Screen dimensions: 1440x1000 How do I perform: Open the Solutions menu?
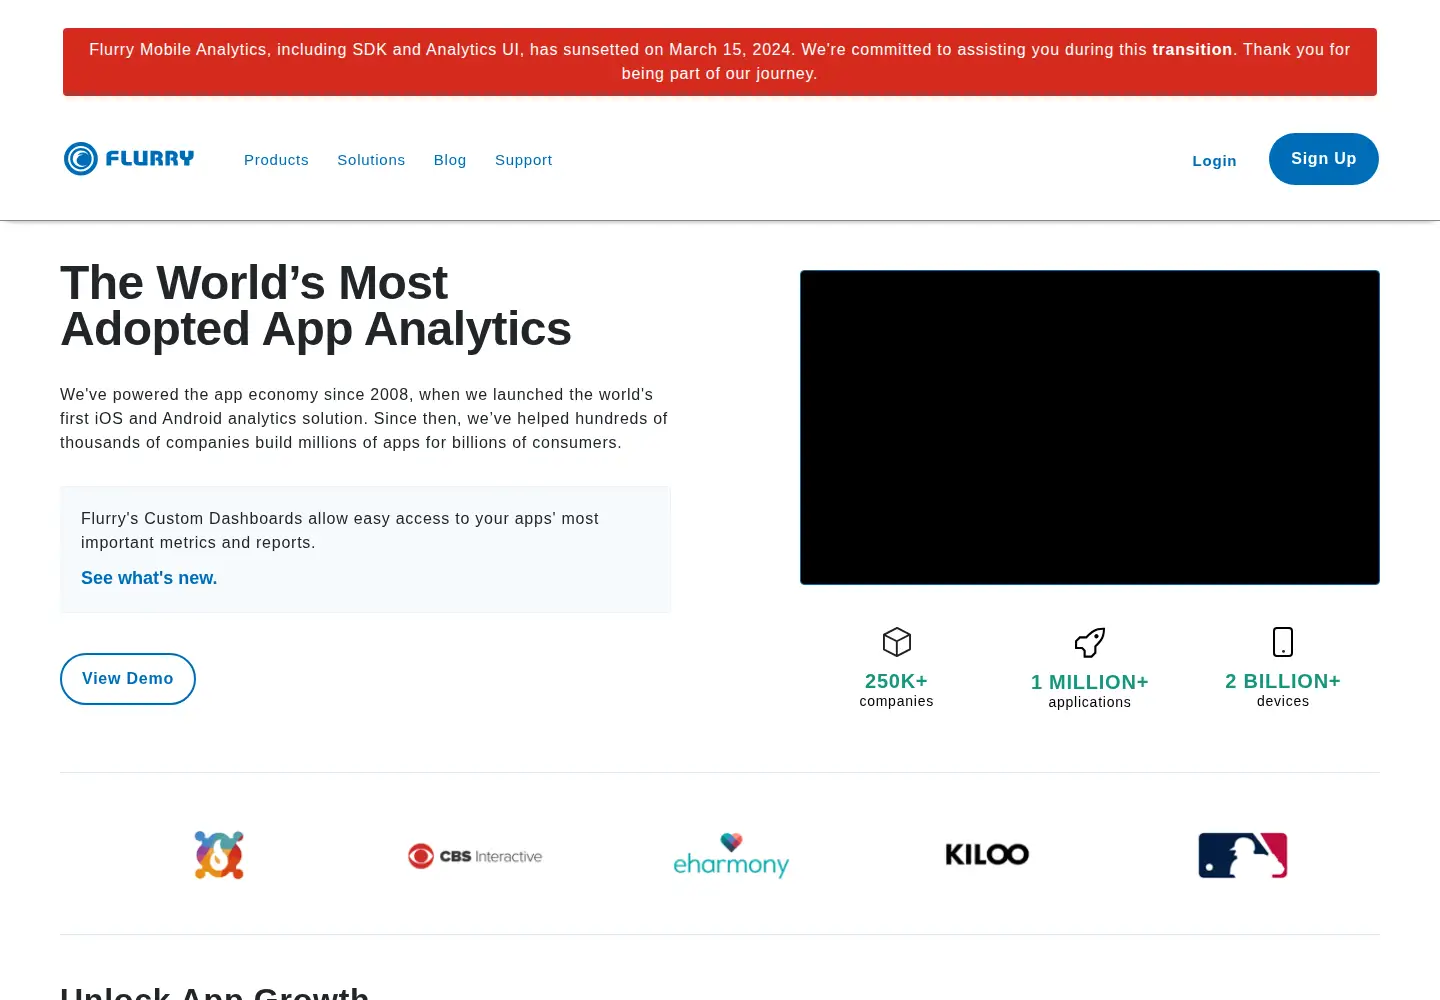pos(371,160)
